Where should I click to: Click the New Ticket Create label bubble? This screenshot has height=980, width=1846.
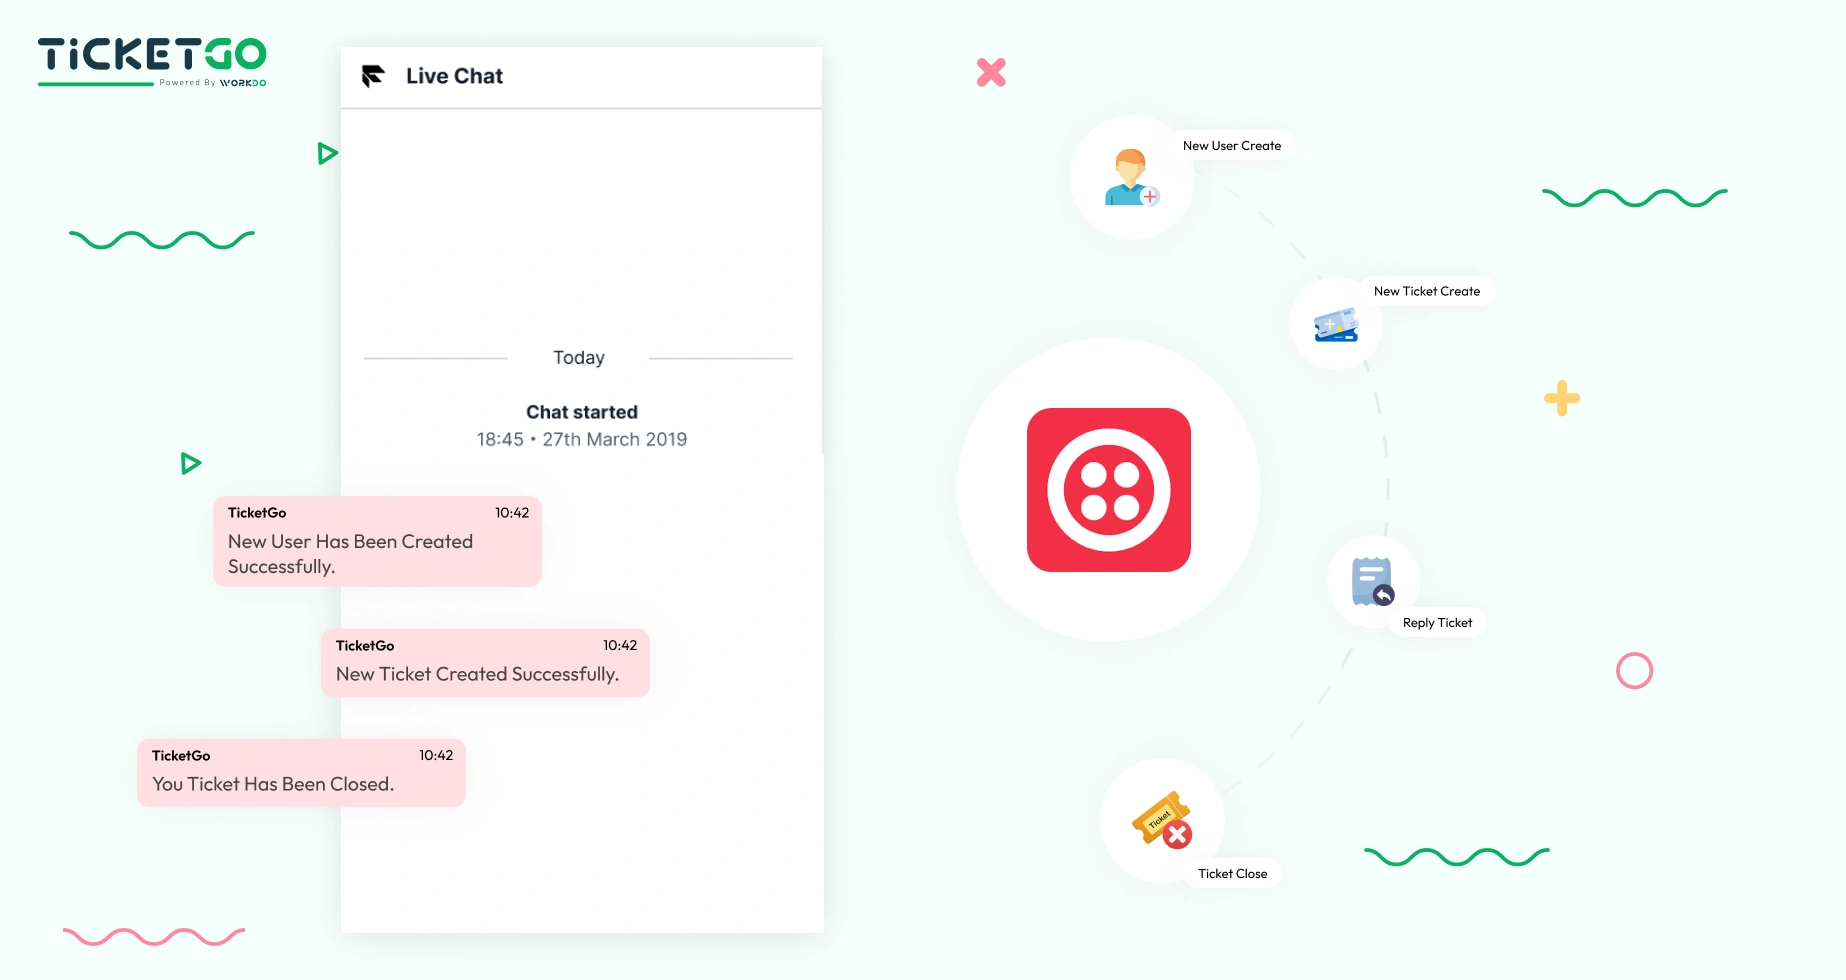(1427, 291)
